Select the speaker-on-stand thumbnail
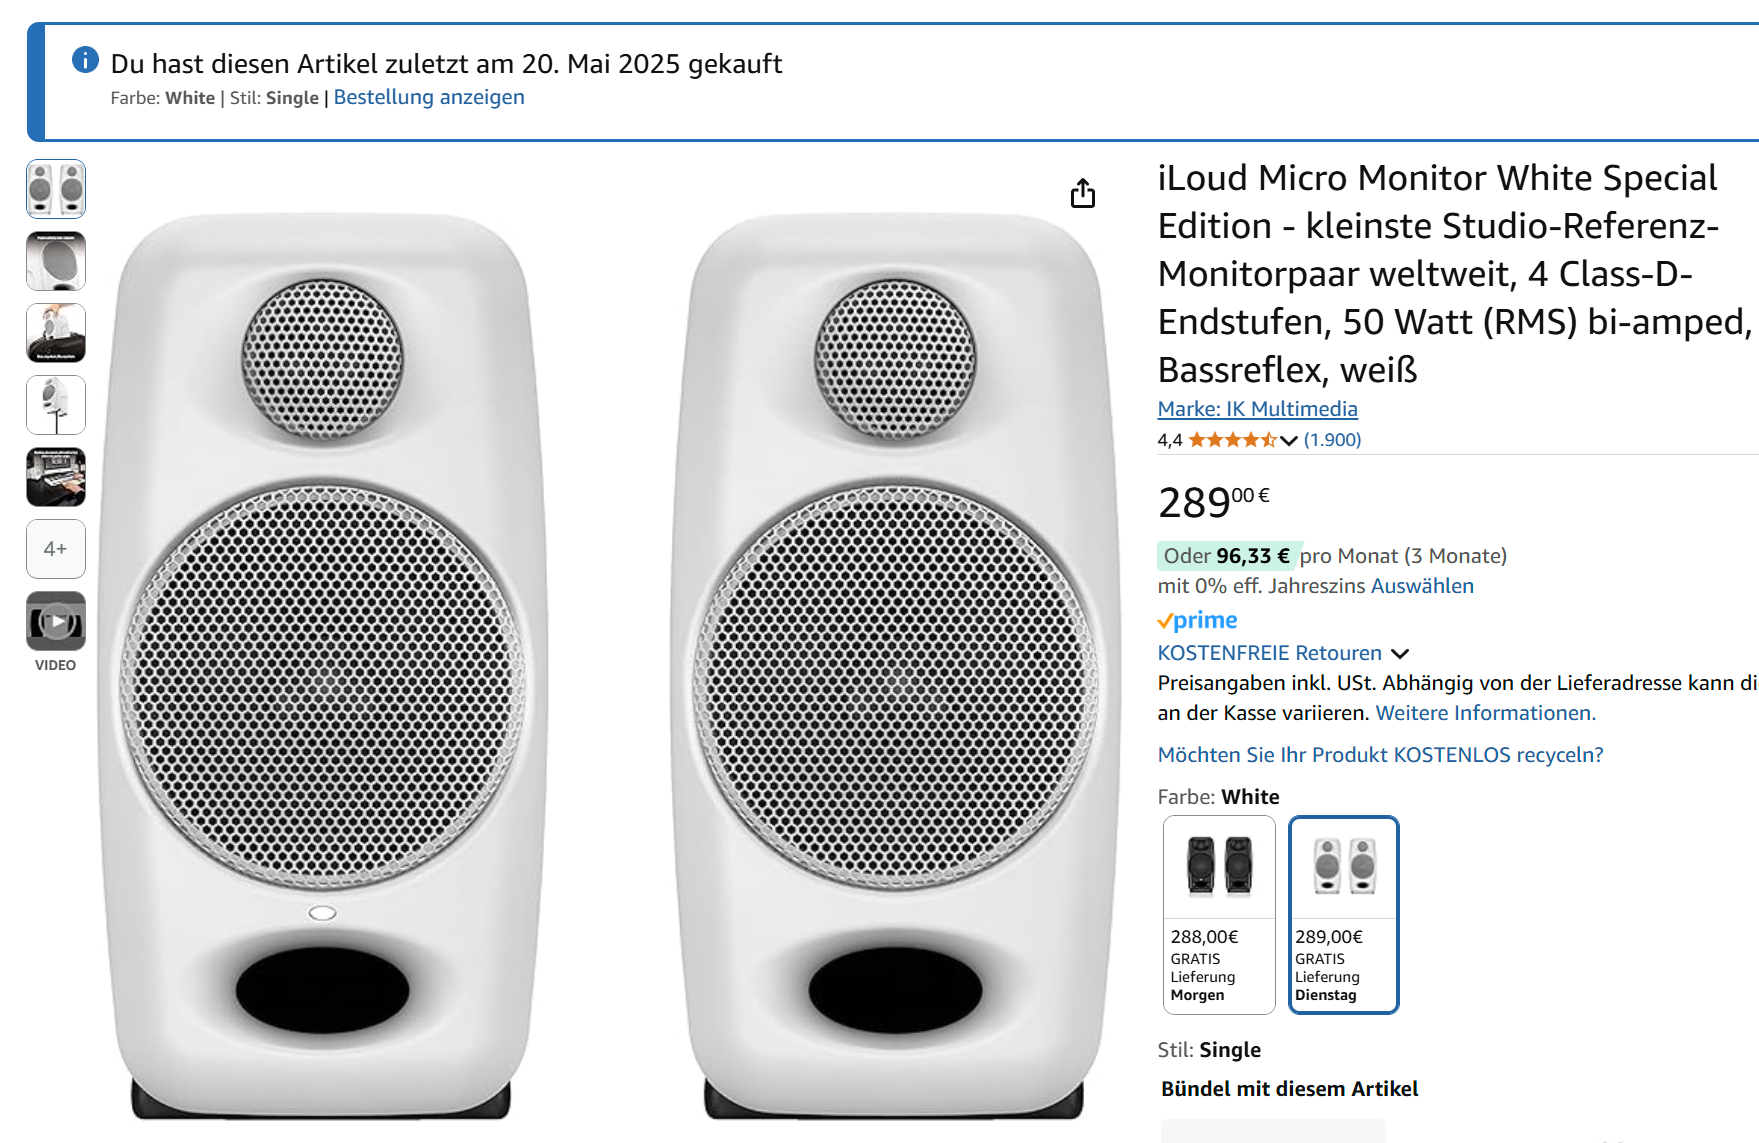Image resolution: width=1759 pixels, height=1143 pixels. click(55, 405)
